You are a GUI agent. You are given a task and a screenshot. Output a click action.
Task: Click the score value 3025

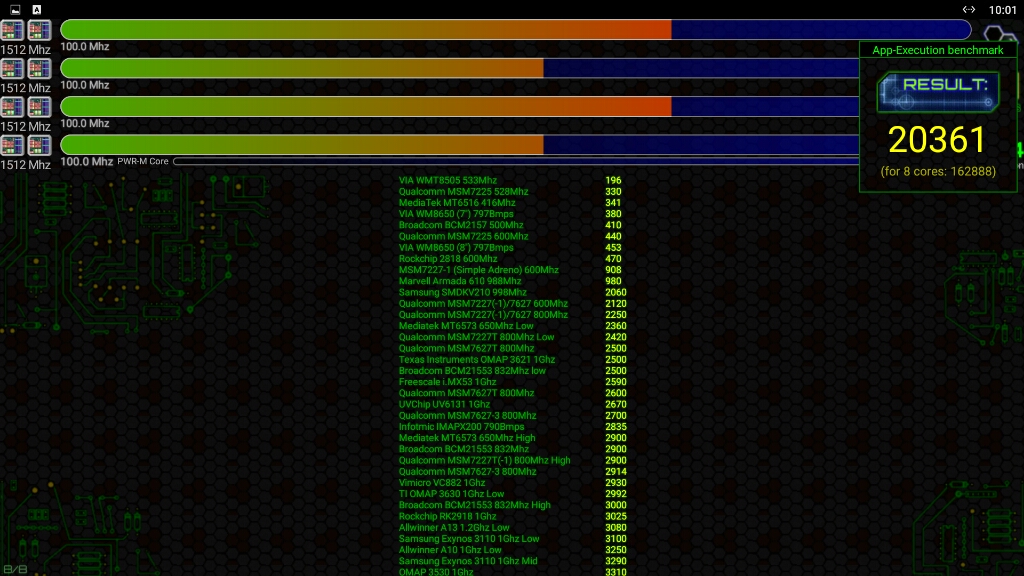(616, 516)
